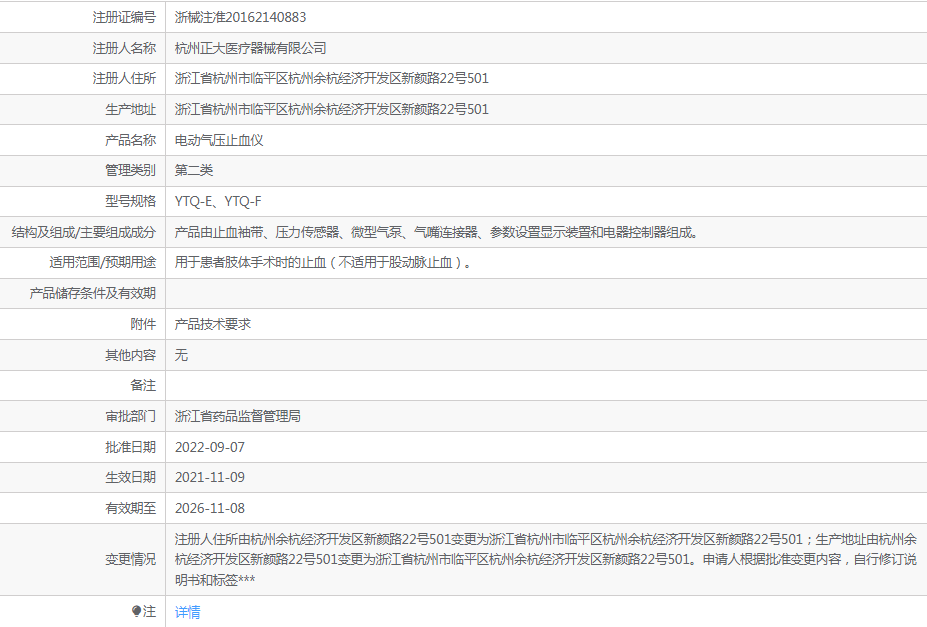Select the text starting 产品由止血袖带
This screenshot has width=927, height=627.
click(x=437, y=232)
